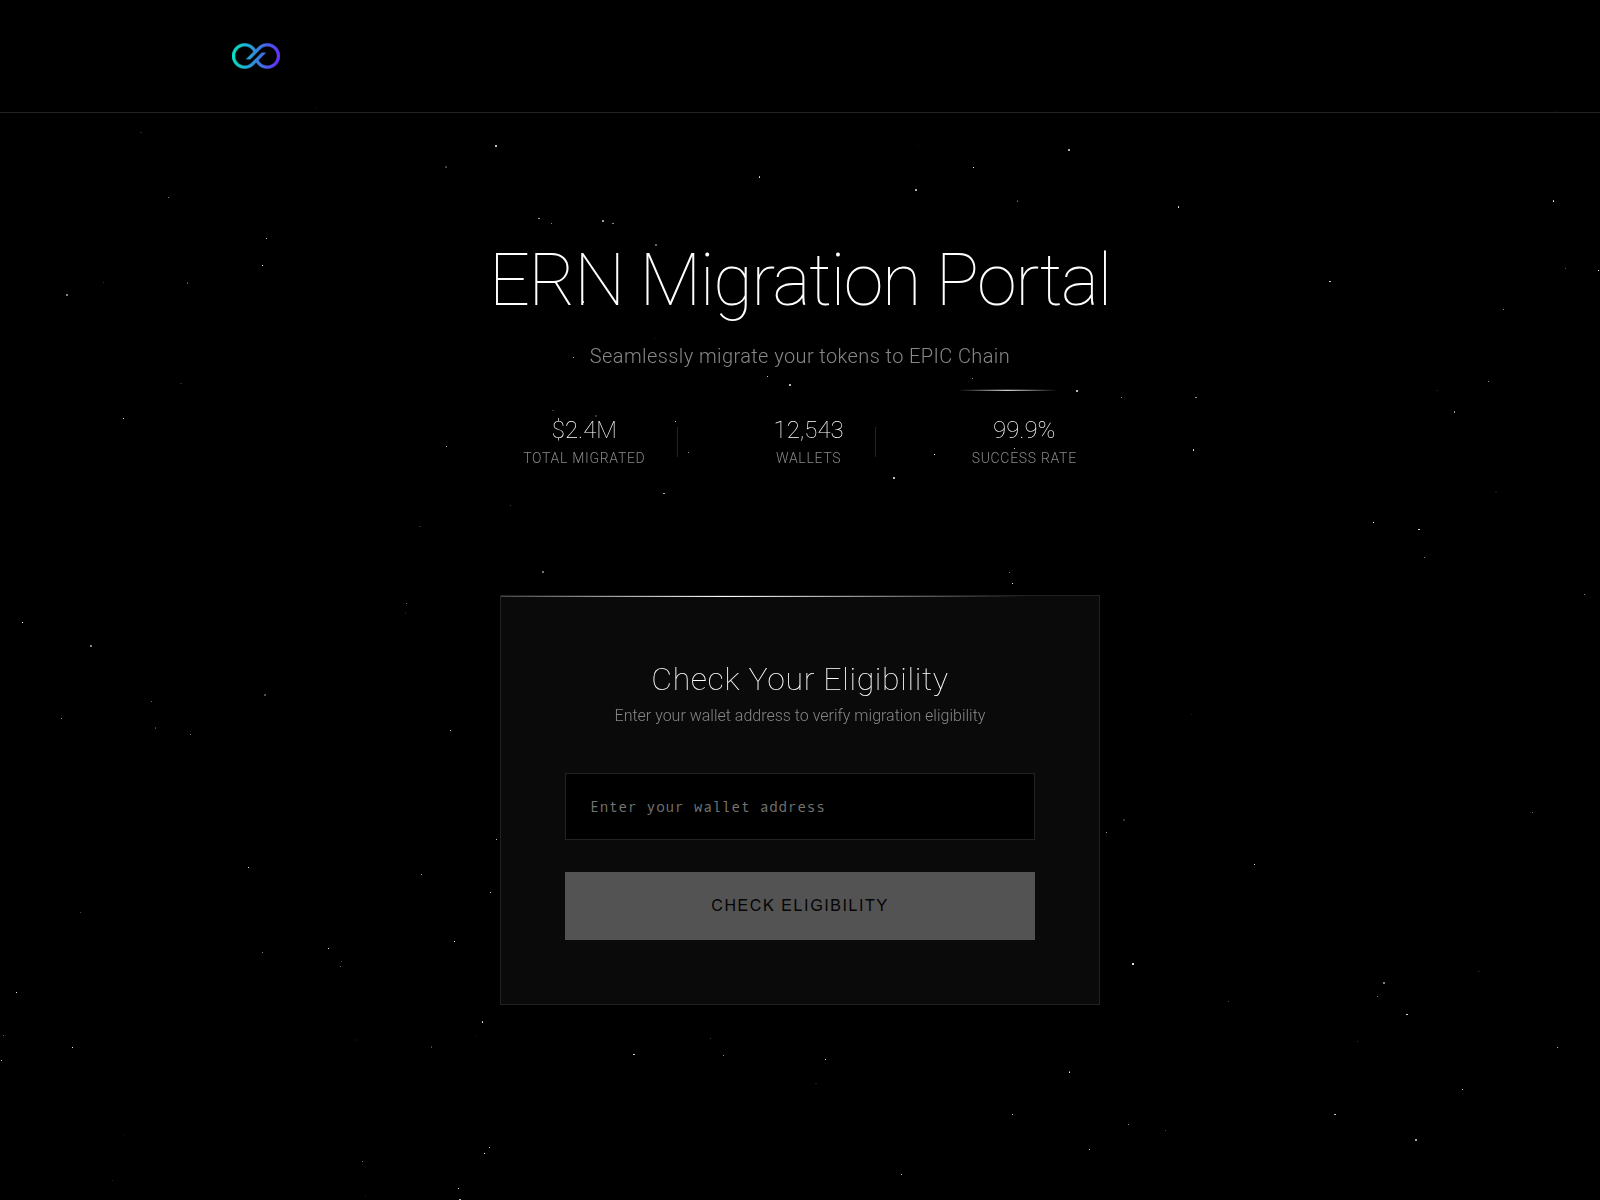Screen dimensions: 1600x1200
Task: Click the '99.9%' success rate value
Action: pyautogui.click(x=1024, y=430)
